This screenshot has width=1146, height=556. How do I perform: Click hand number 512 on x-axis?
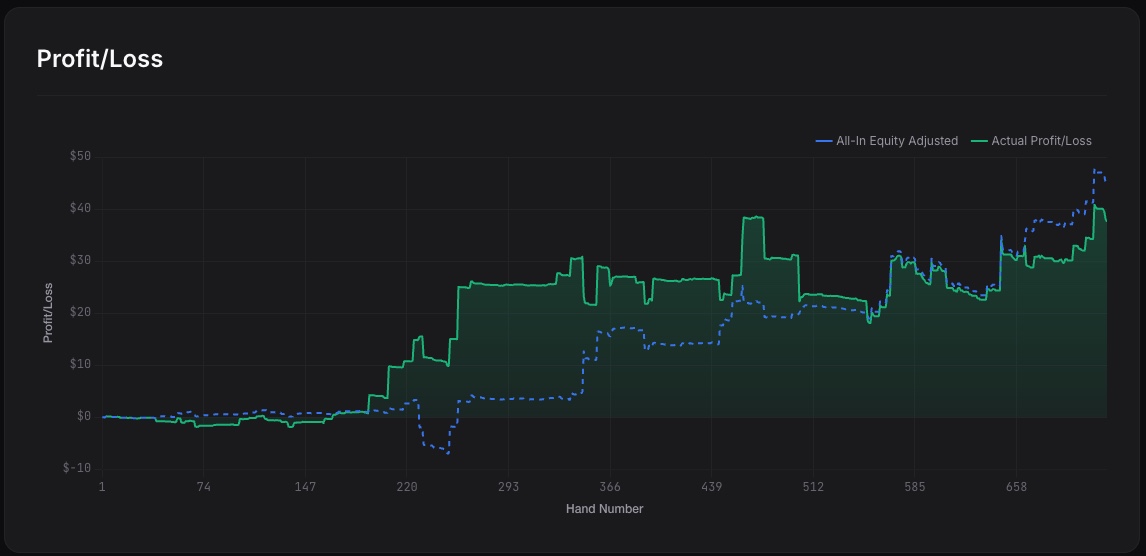813,487
